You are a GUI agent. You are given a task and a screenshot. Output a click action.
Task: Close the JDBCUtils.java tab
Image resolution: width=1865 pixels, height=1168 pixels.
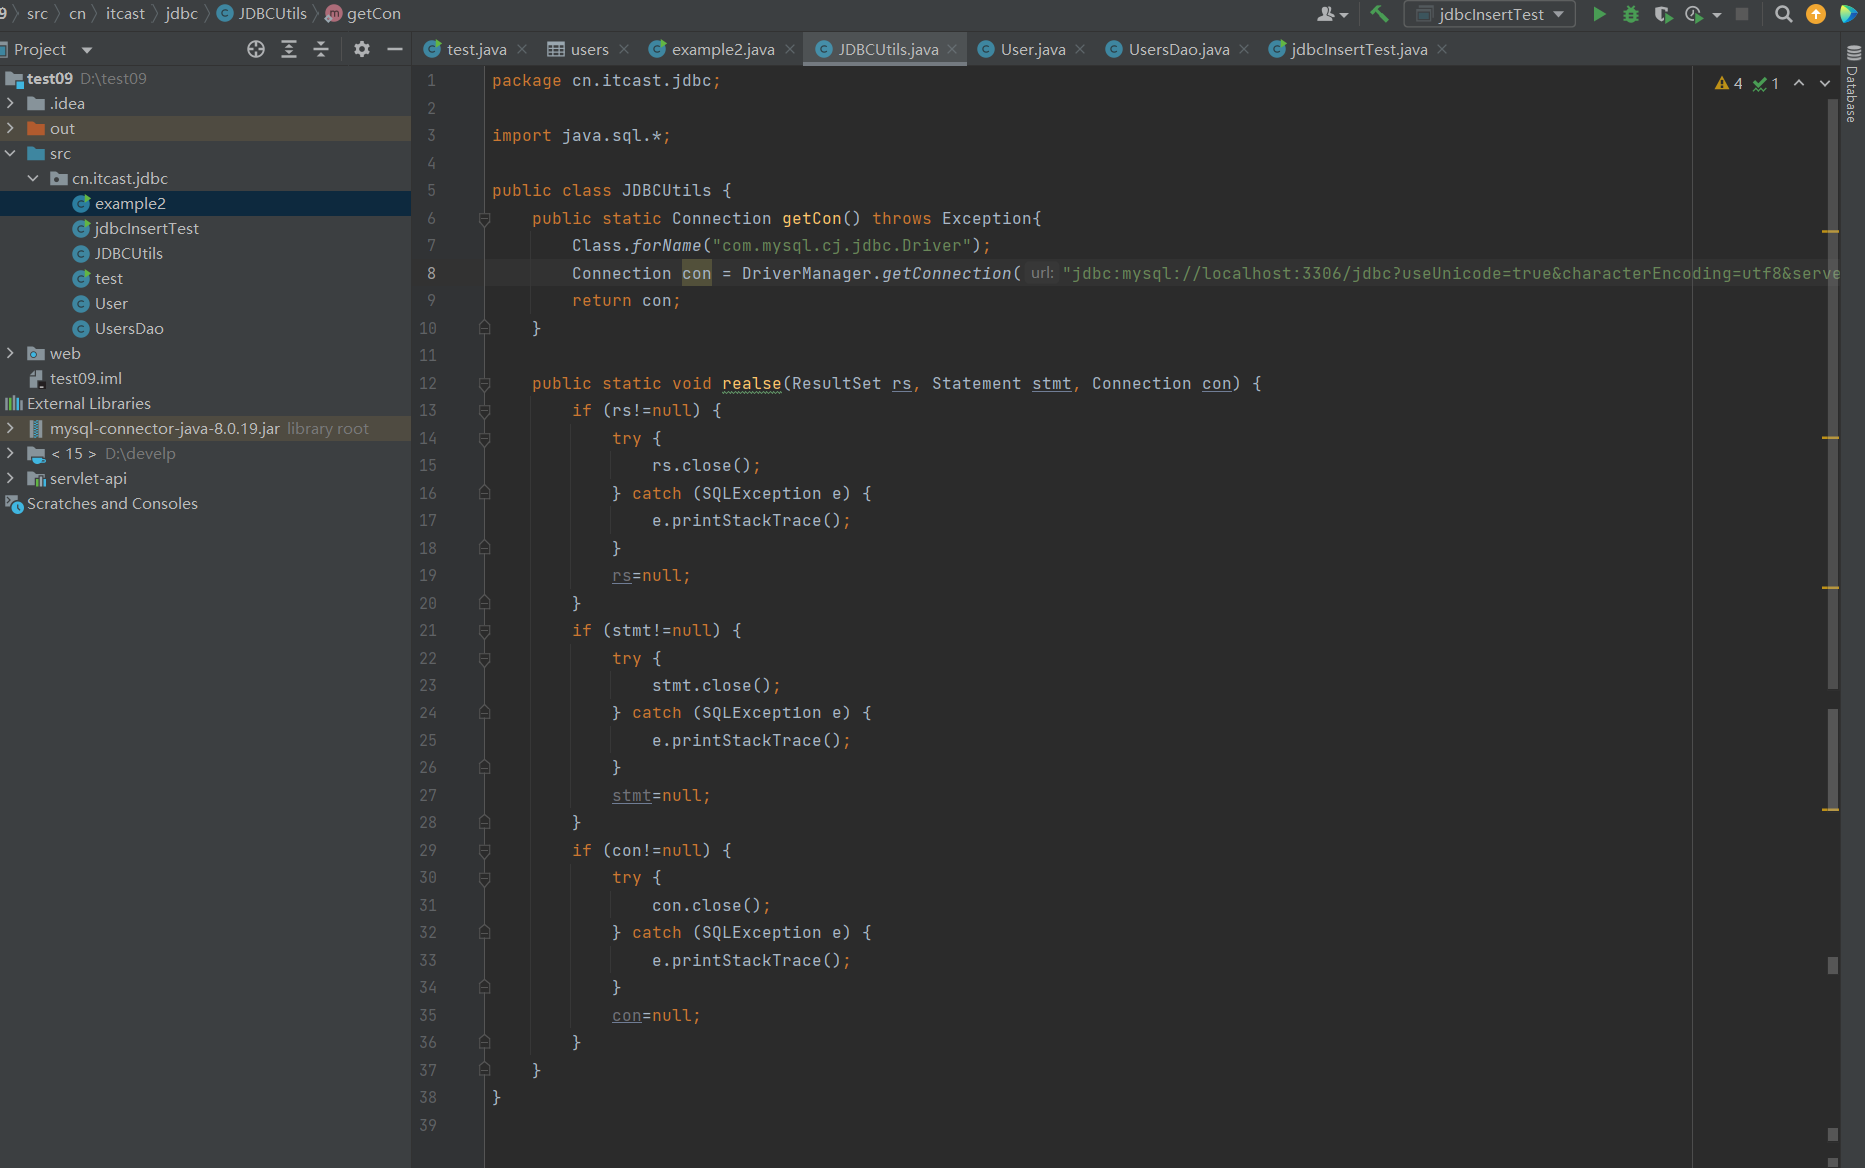click(x=952, y=49)
